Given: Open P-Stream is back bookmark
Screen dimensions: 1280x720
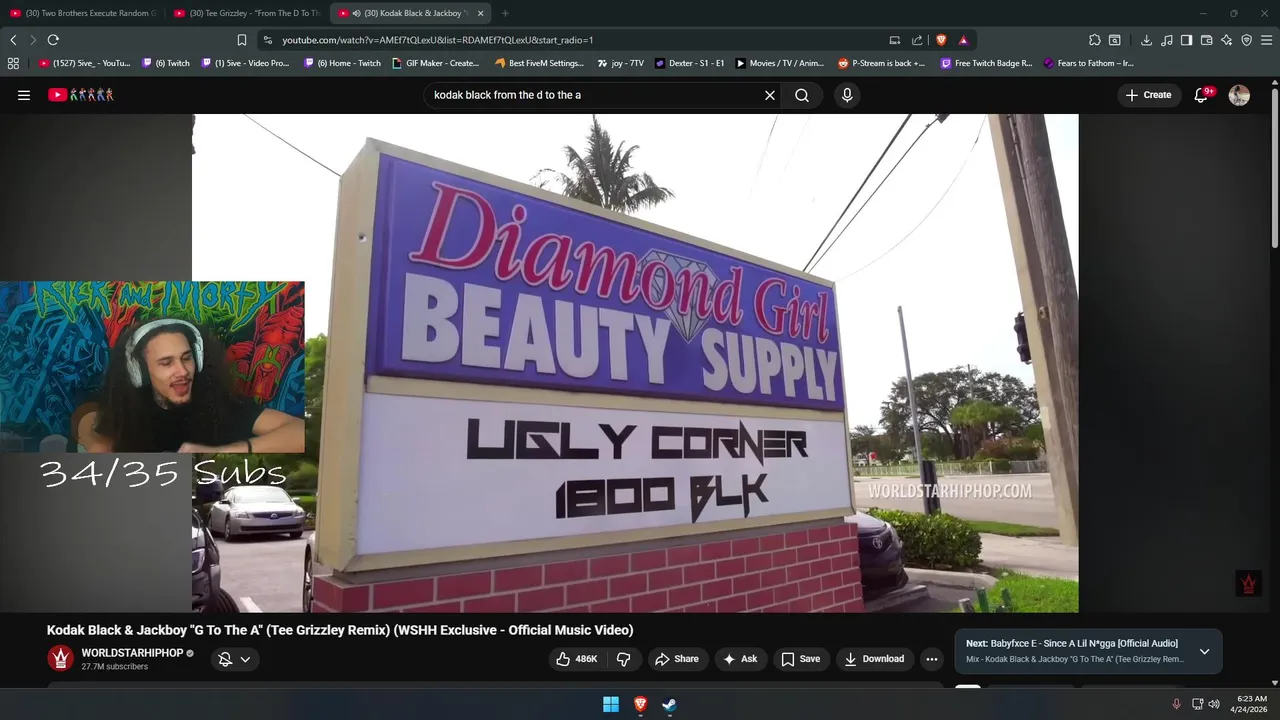Looking at the screenshot, I should pyautogui.click(x=882, y=63).
